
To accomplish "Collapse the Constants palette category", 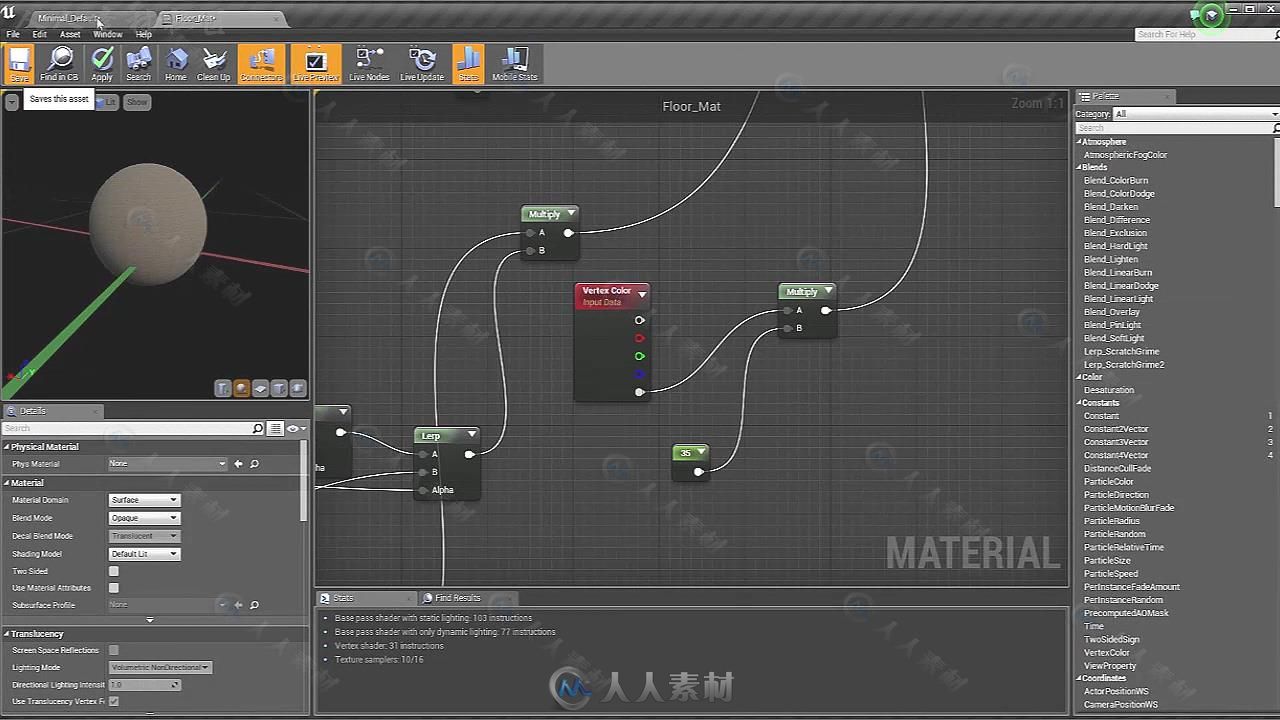I will click(1079, 403).
